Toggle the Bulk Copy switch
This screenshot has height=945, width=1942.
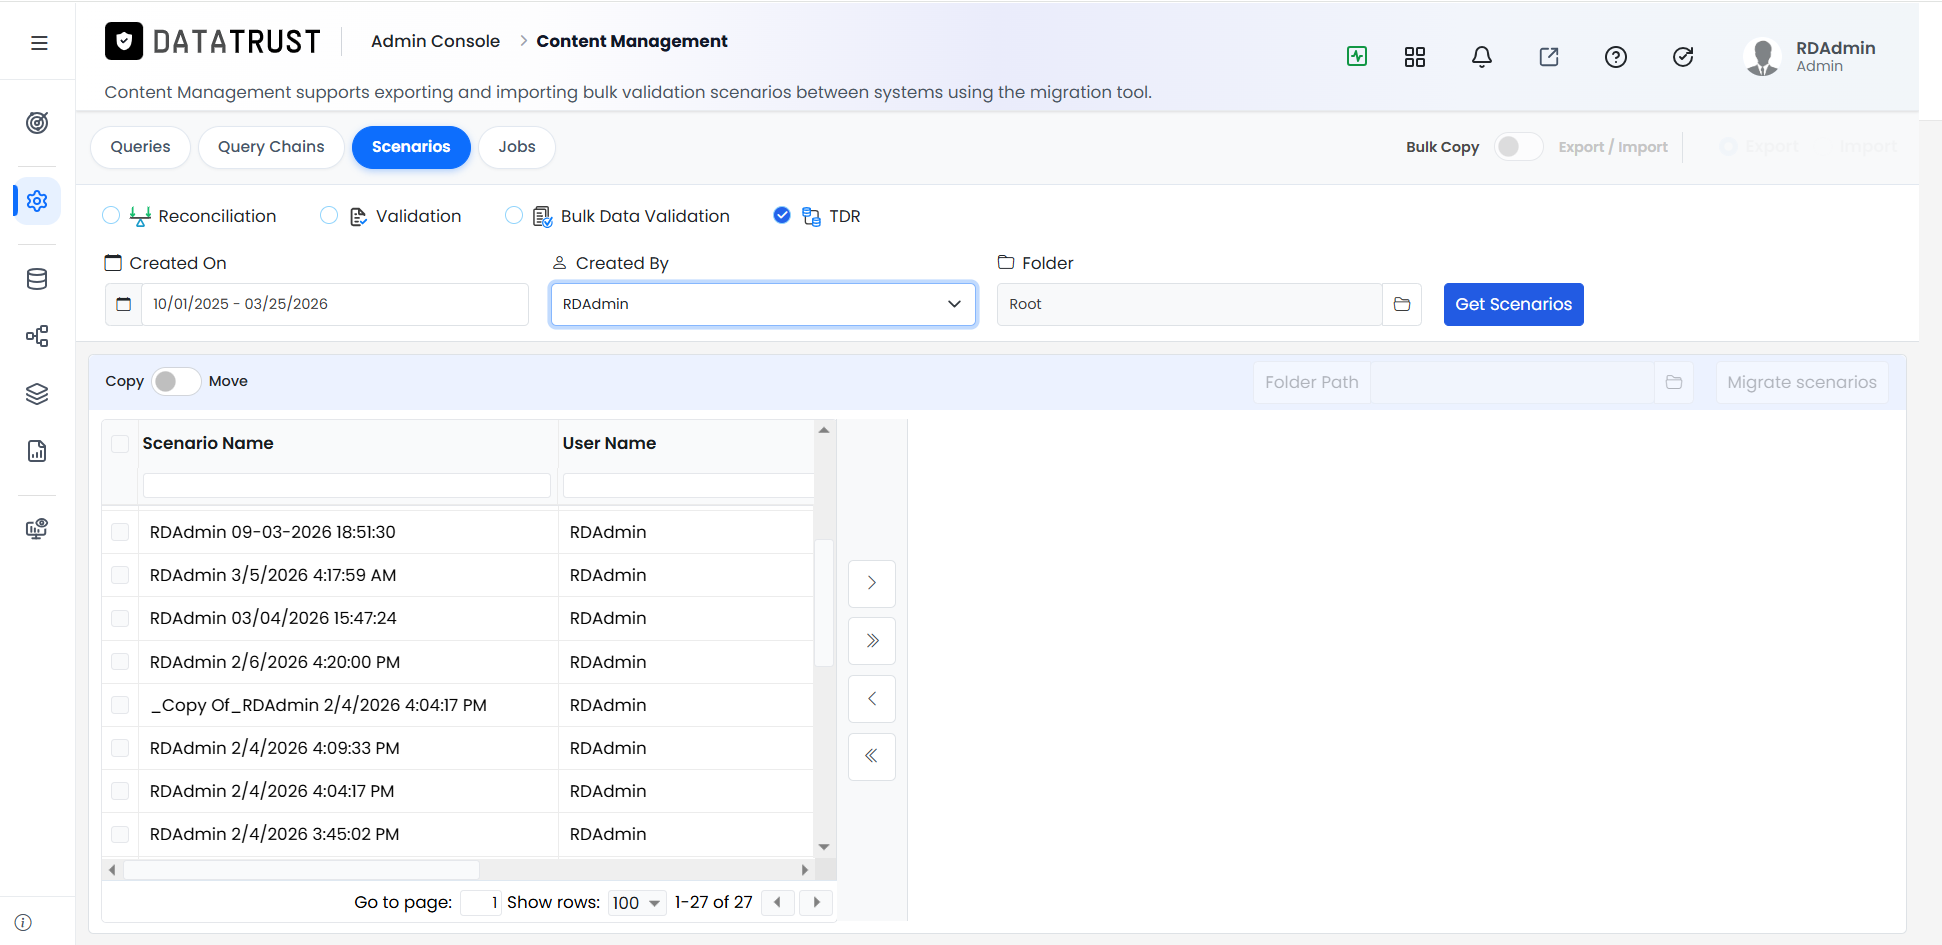1518,147
